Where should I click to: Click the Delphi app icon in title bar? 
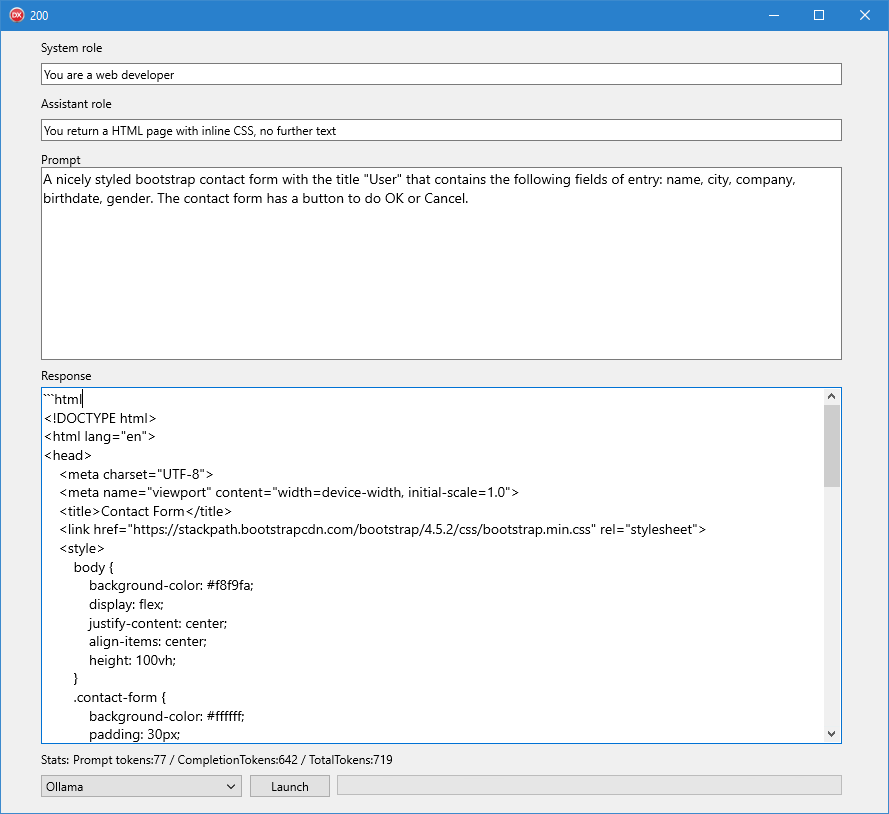pyautogui.click(x=17, y=15)
